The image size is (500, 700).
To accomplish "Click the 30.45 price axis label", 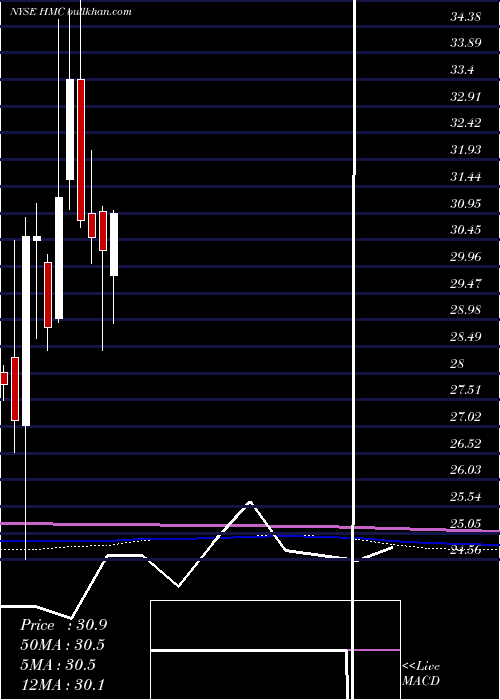I will pyautogui.click(x=466, y=230).
